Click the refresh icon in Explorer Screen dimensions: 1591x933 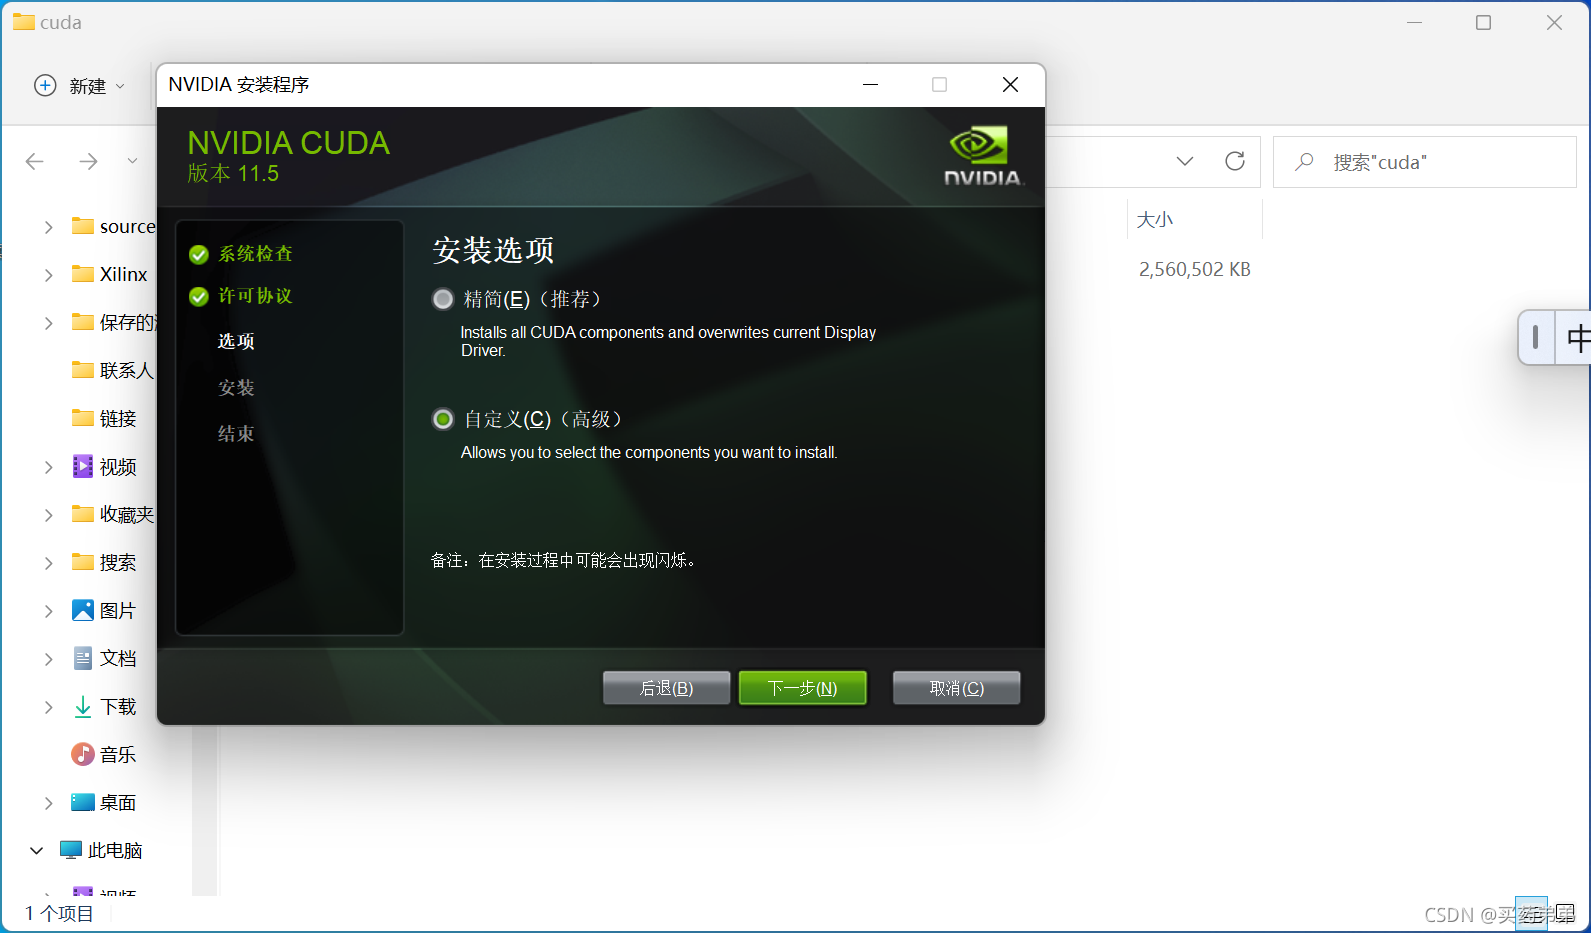[1235, 161]
